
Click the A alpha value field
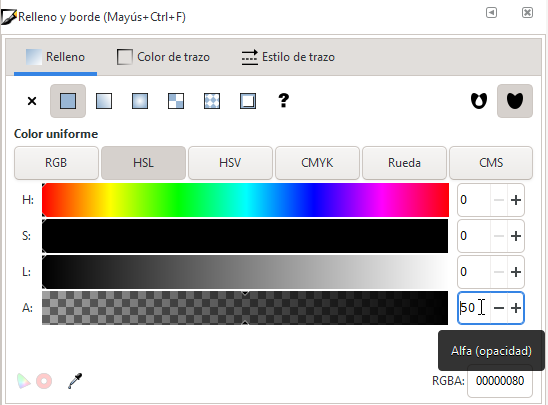[474, 308]
